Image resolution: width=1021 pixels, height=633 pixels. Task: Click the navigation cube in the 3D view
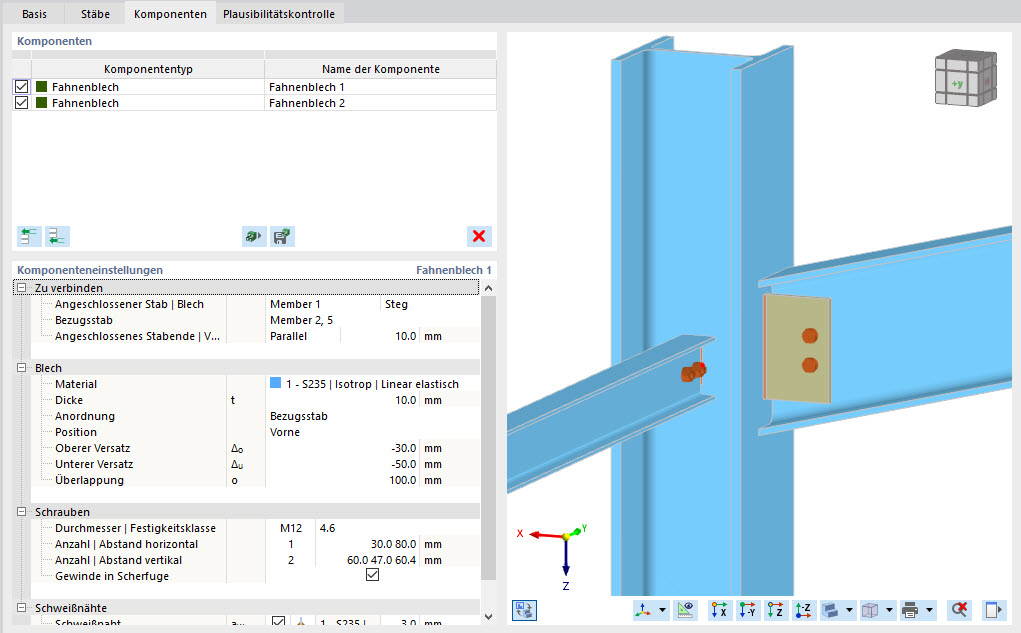(x=966, y=78)
